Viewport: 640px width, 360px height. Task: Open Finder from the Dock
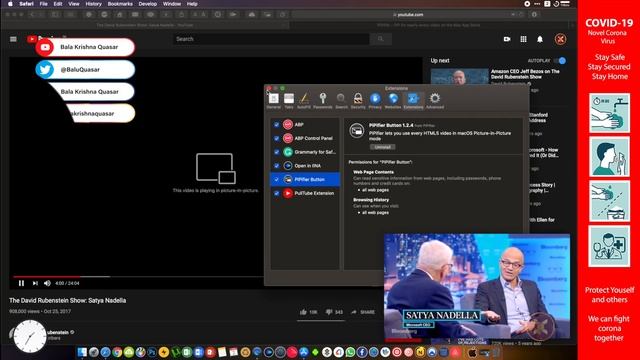tap(82, 352)
